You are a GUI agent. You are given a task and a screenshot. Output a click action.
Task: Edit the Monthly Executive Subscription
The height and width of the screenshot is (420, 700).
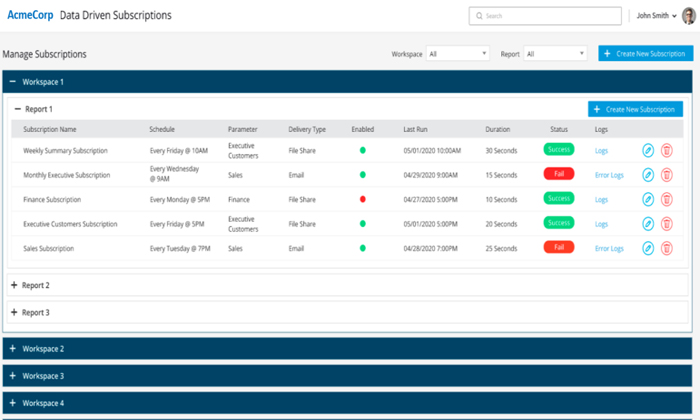648,175
